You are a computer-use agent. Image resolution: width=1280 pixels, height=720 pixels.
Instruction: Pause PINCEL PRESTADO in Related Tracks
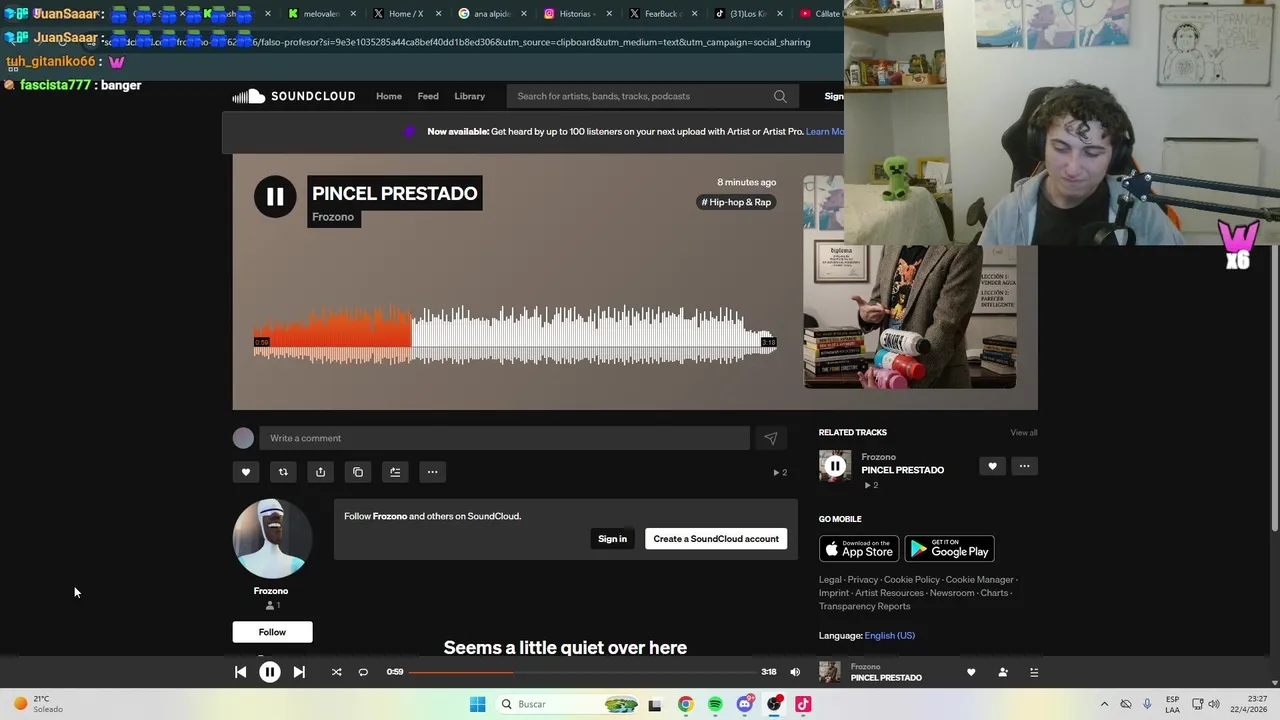tap(835, 466)
